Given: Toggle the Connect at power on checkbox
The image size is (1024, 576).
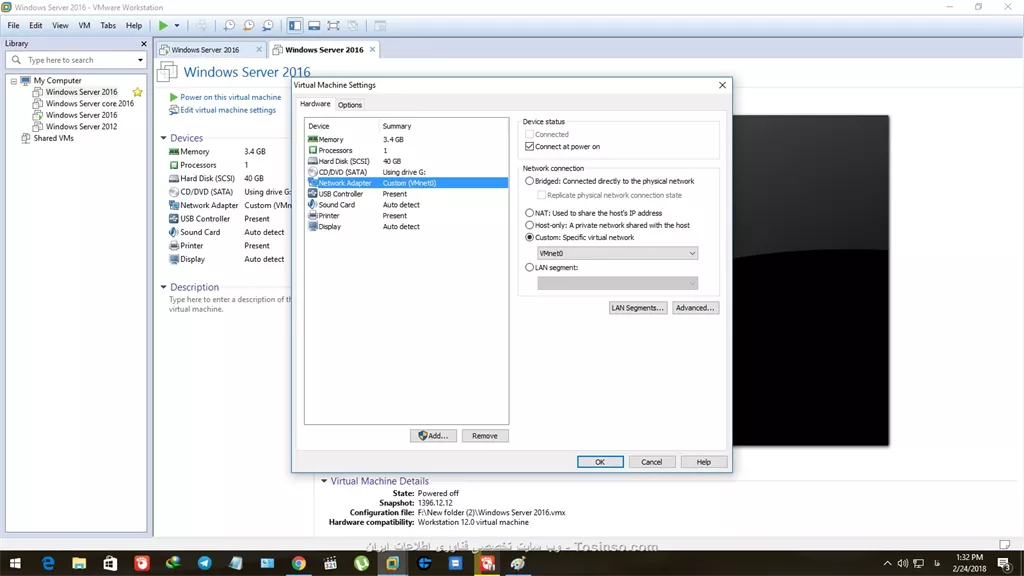Looking at the screenshot, I should pos(530,146).
